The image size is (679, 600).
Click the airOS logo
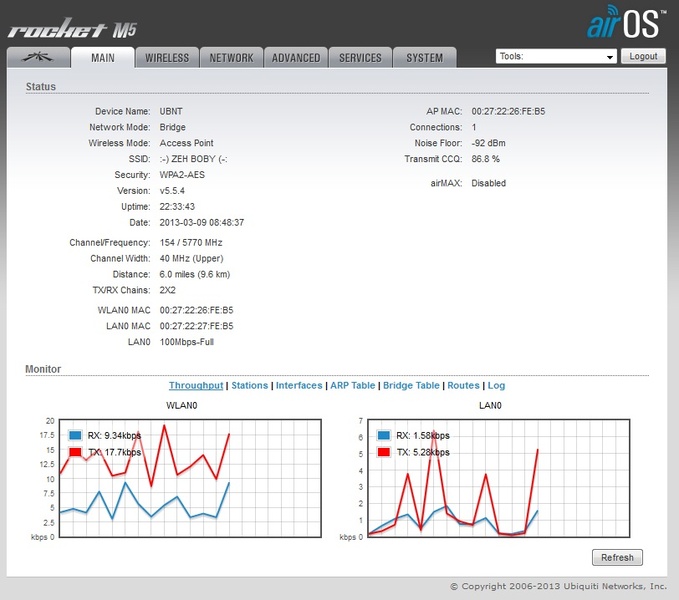coord(626,23)
